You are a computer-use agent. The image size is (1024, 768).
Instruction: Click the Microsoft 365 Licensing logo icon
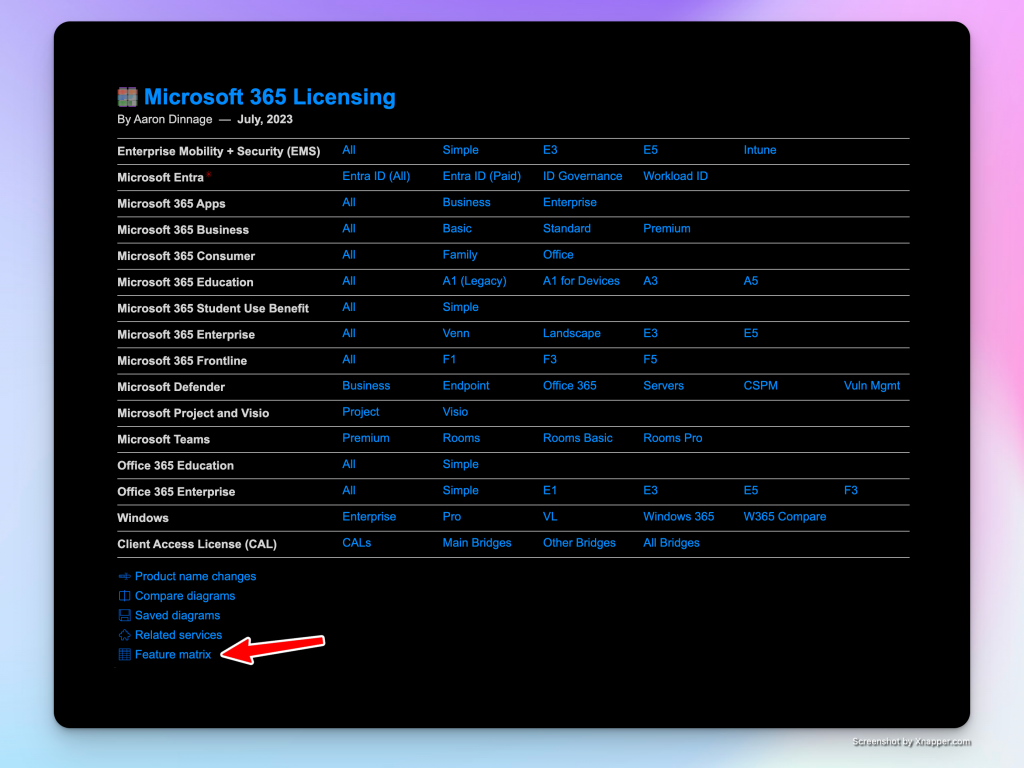(x=127, y=97)
